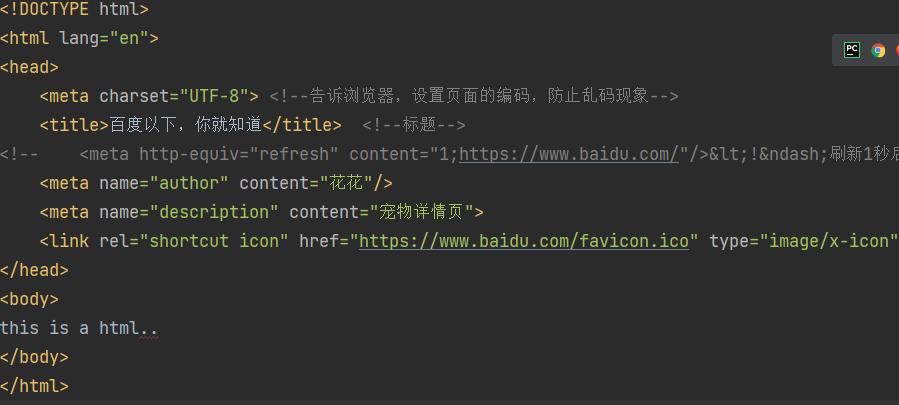Click the baidu.com refresh URL link
This screenshot has width=899, height=405.
point(569,154)
